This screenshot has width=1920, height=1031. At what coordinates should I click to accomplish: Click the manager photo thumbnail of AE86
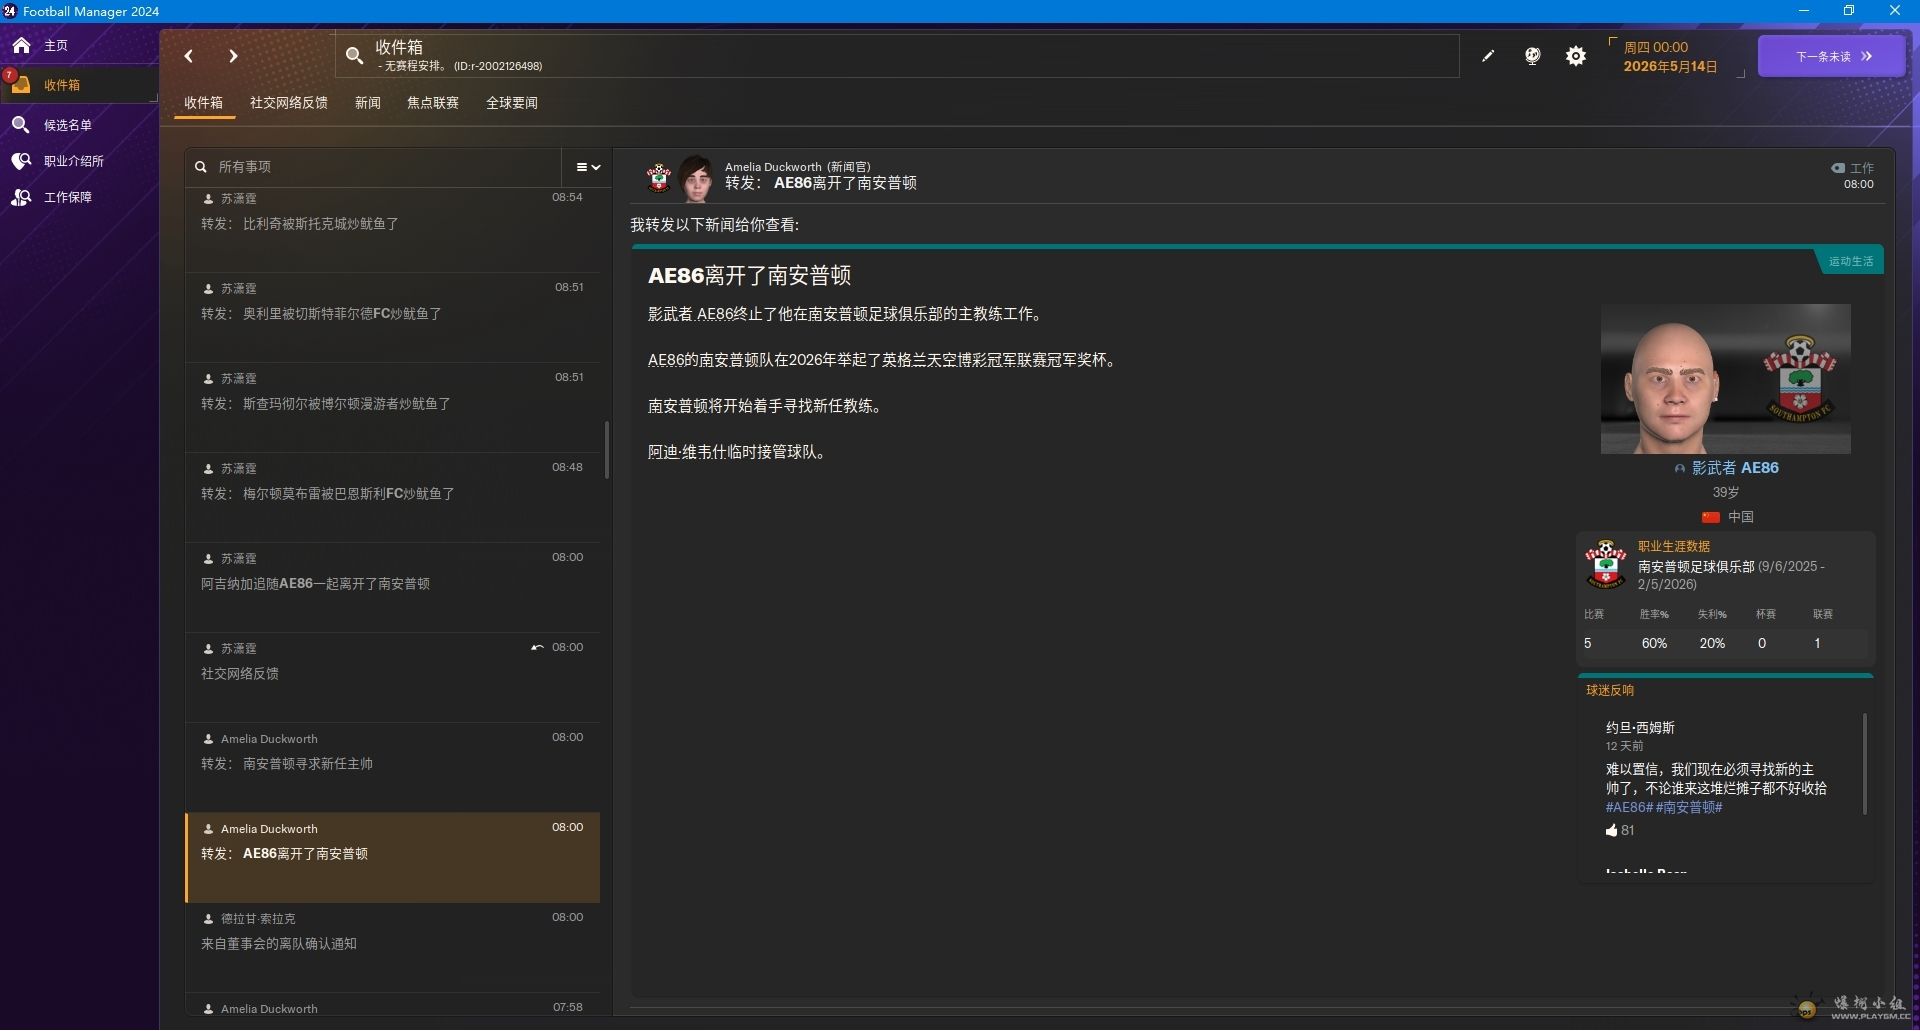(x=1725, y=379)
